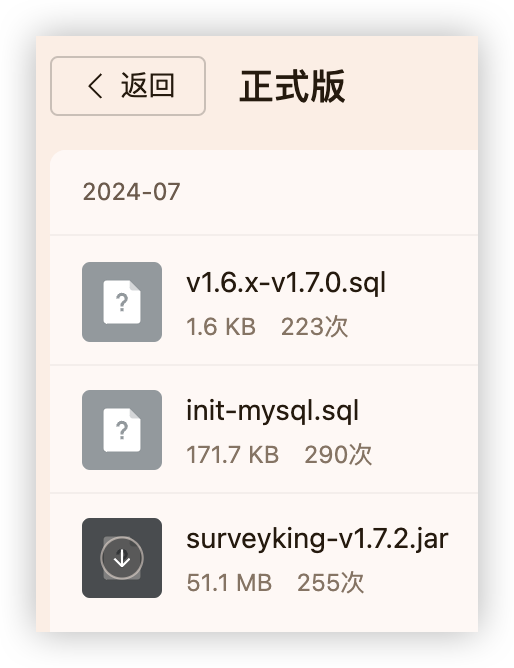Click the 223次 download count
Image resolution: width=514 pixels, height=668 pixels.
(314, 327)
